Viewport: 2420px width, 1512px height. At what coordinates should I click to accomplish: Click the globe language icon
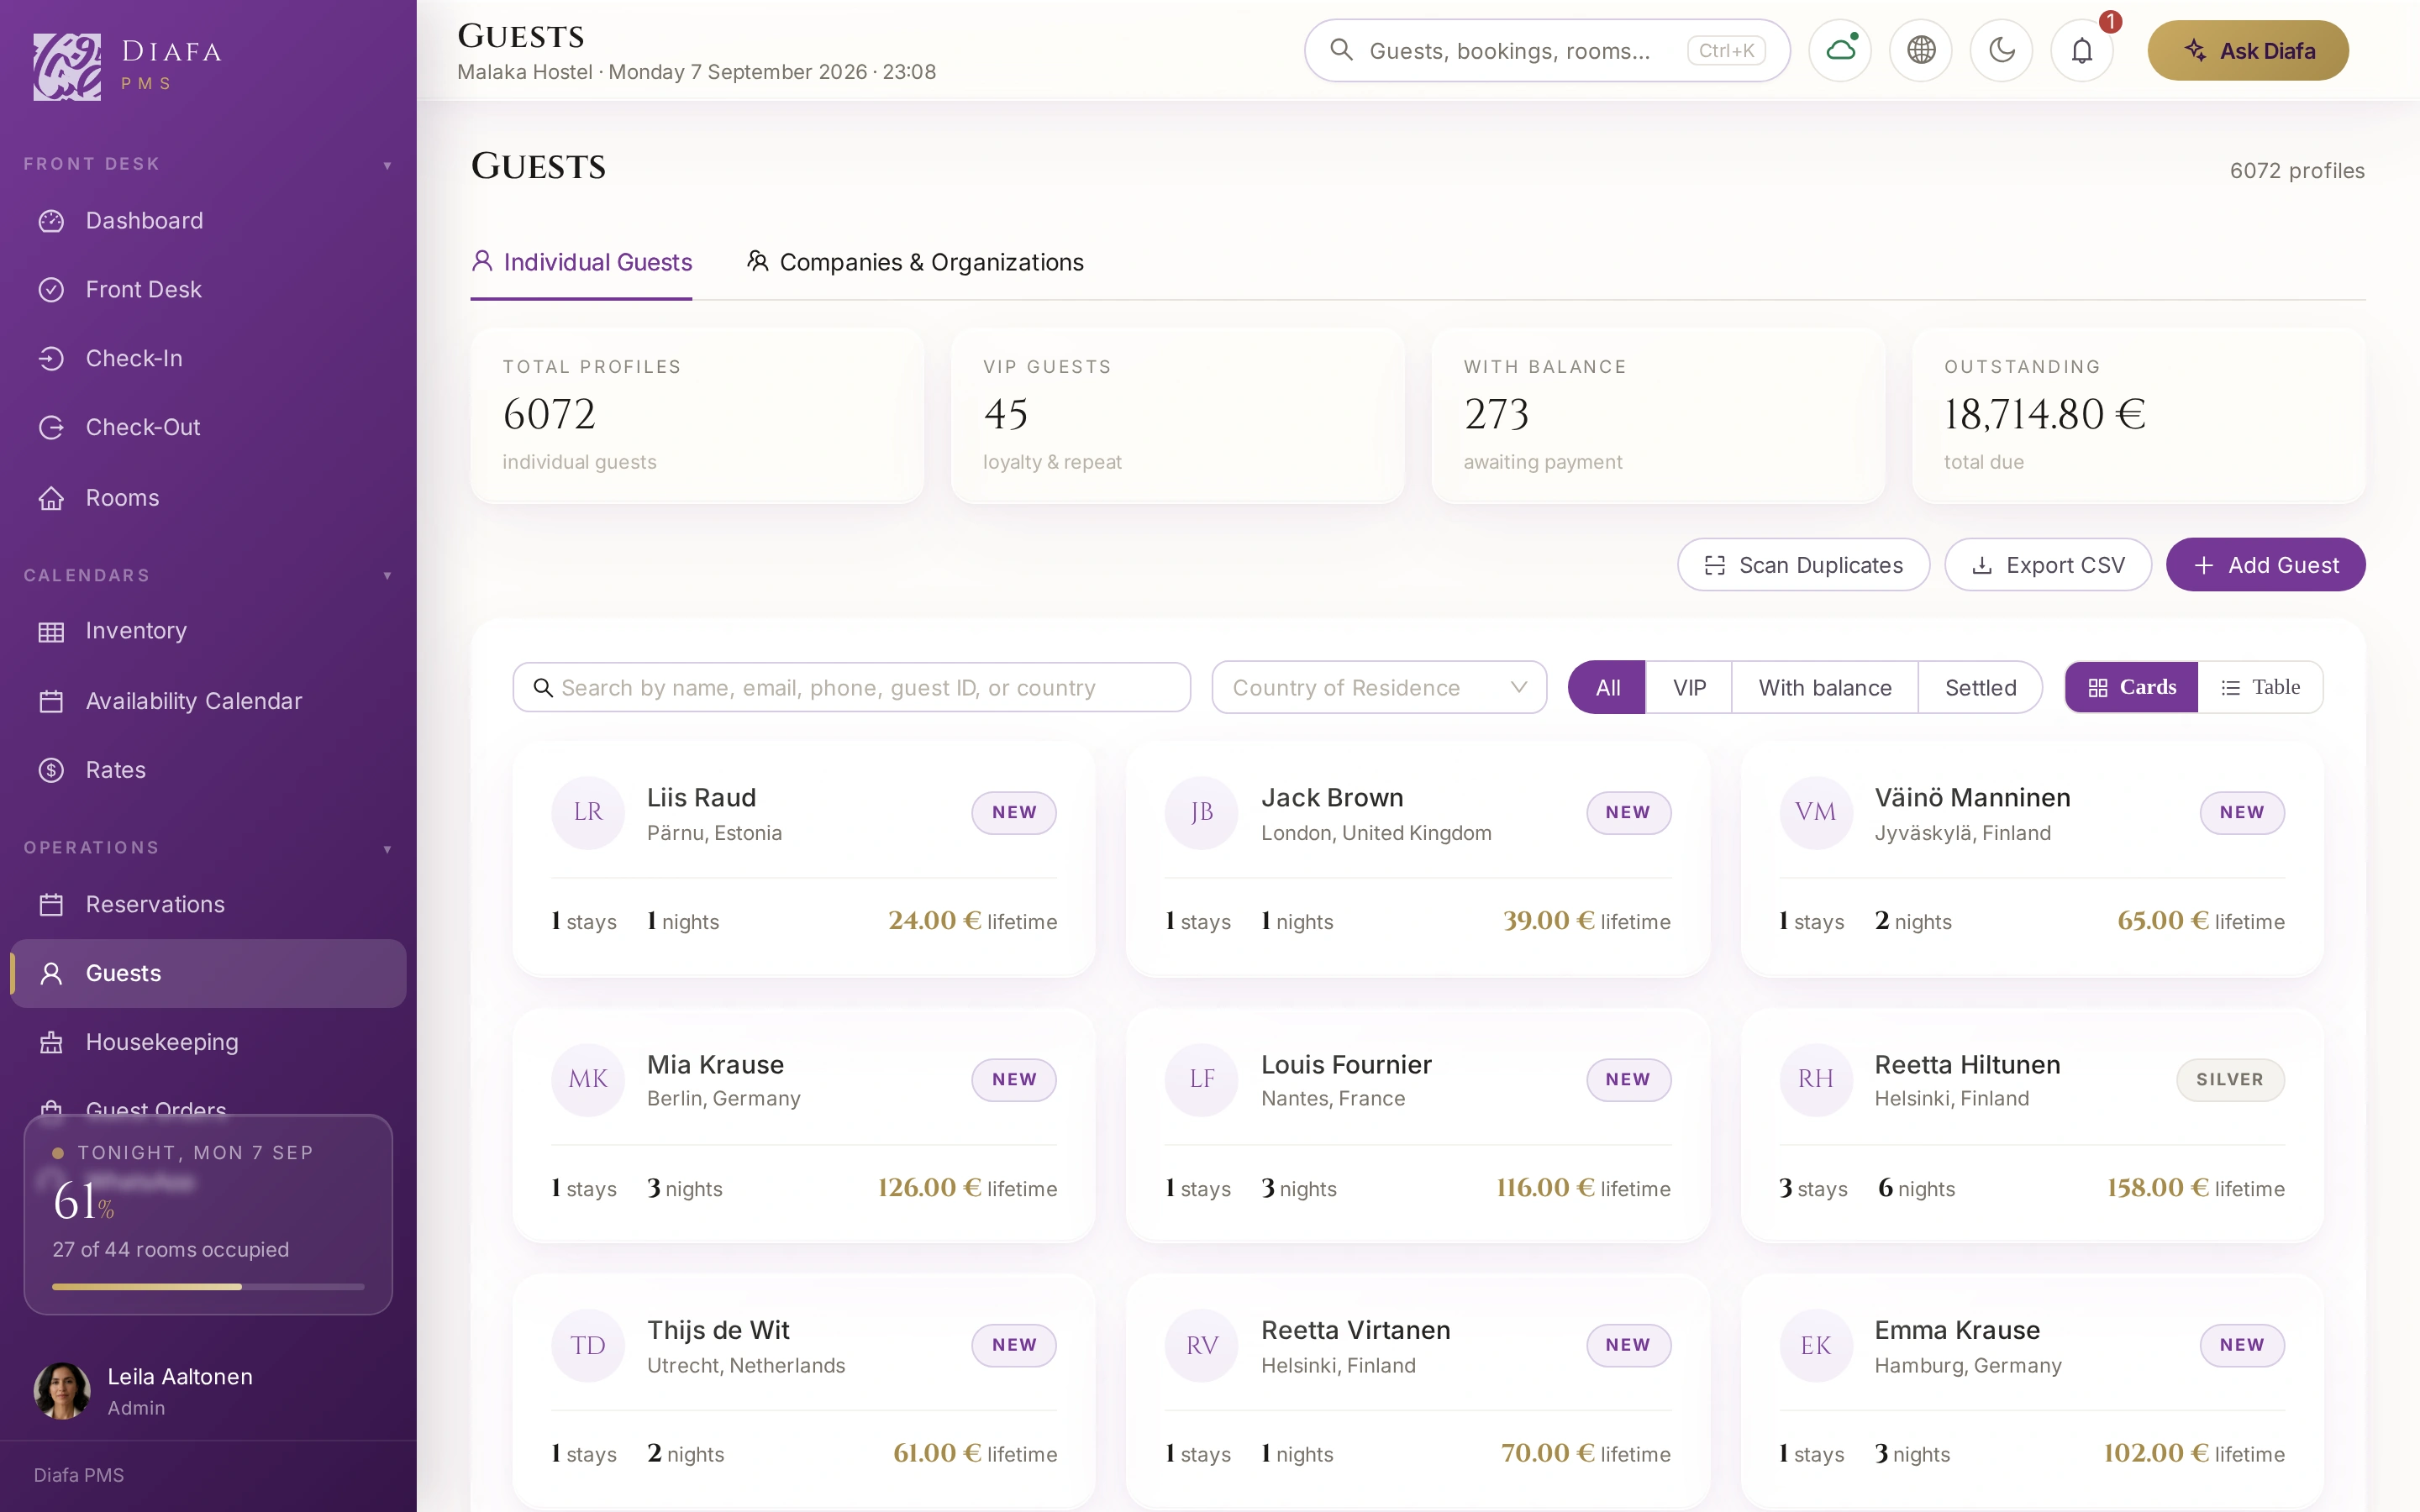[1920, 50]
